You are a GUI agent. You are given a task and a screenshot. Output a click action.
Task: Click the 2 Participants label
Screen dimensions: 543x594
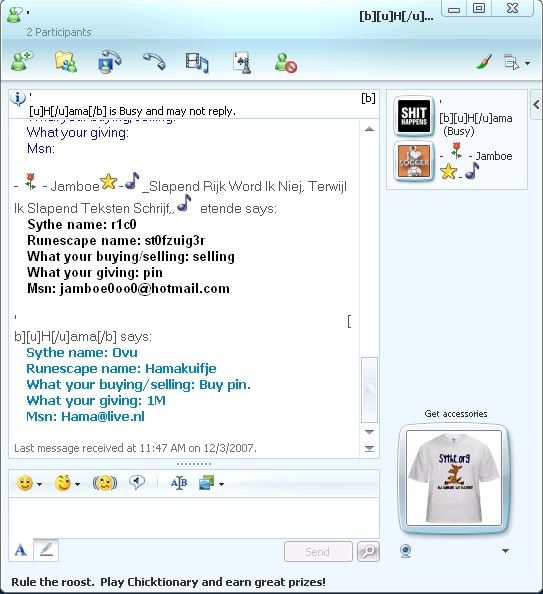click(59, 32)
